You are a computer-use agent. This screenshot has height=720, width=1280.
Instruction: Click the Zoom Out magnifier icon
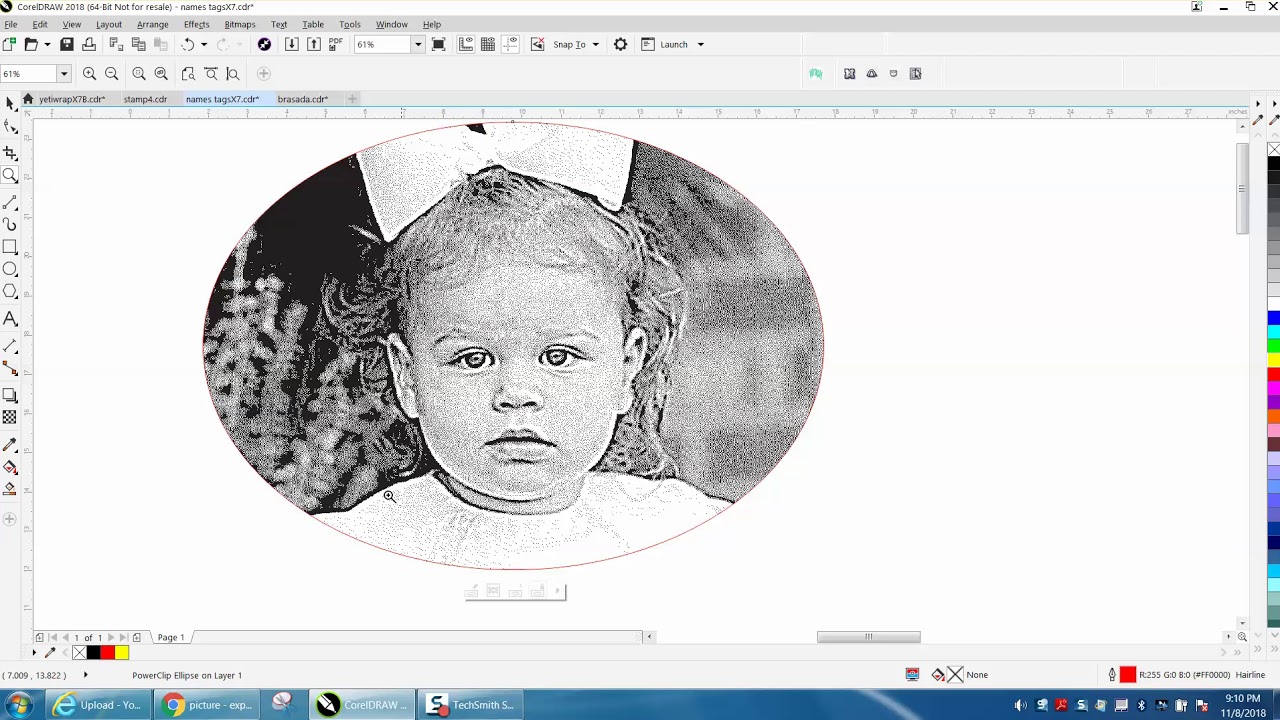[111, 73]
